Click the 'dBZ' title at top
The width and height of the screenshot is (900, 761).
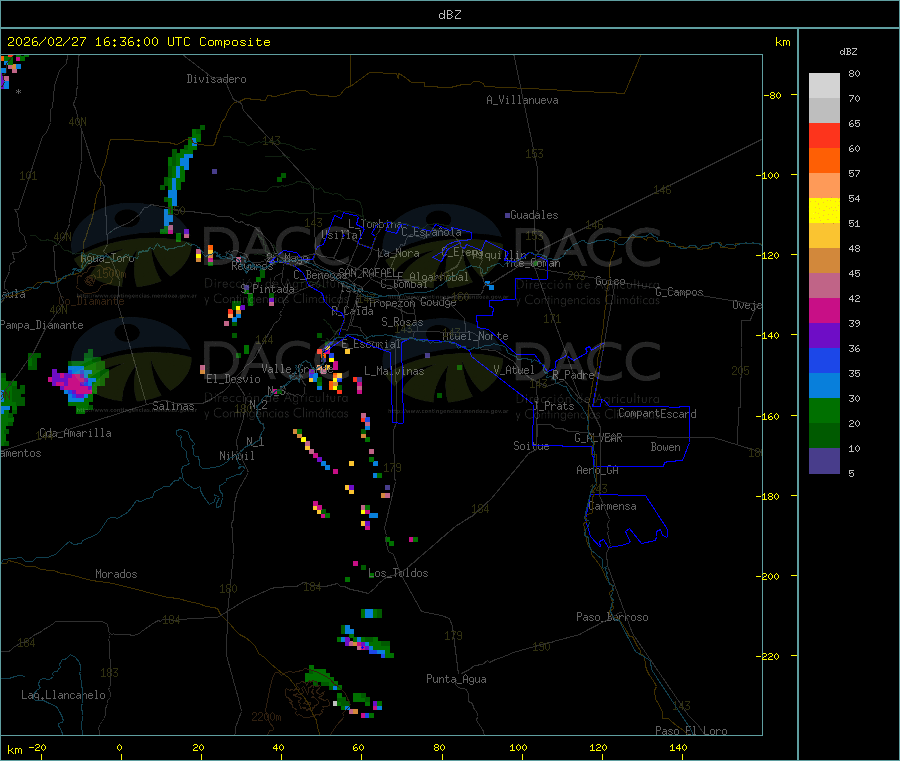point(449,15)
